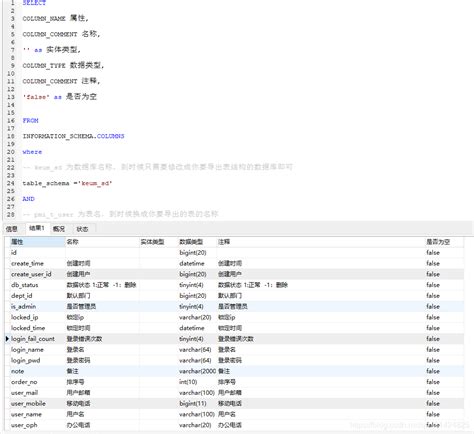474x434 pixels.
Task: Place cursor on the FROM keyword
Action: point(30,120)
